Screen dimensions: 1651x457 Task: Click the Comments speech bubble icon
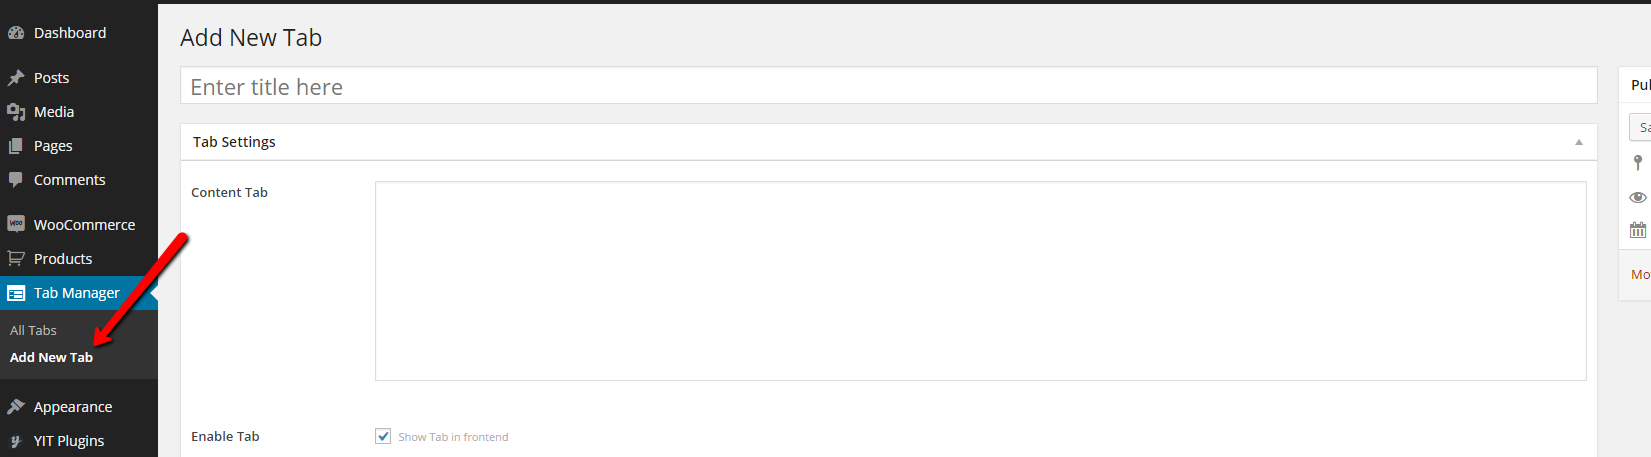(x=16, y=180)
